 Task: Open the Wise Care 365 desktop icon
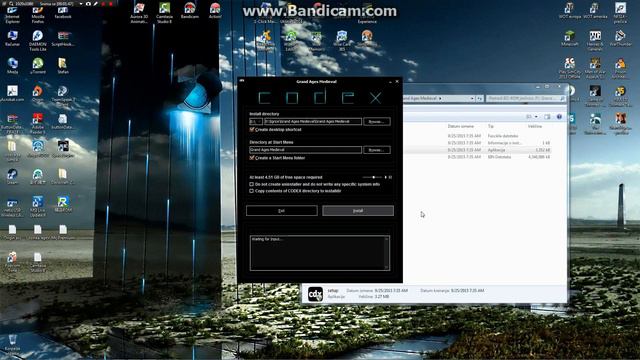point(342,40)
